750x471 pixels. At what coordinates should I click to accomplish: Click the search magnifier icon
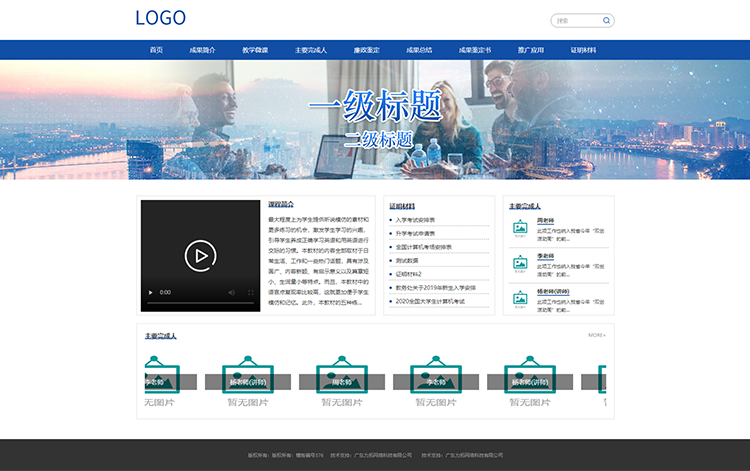(606, 20)
